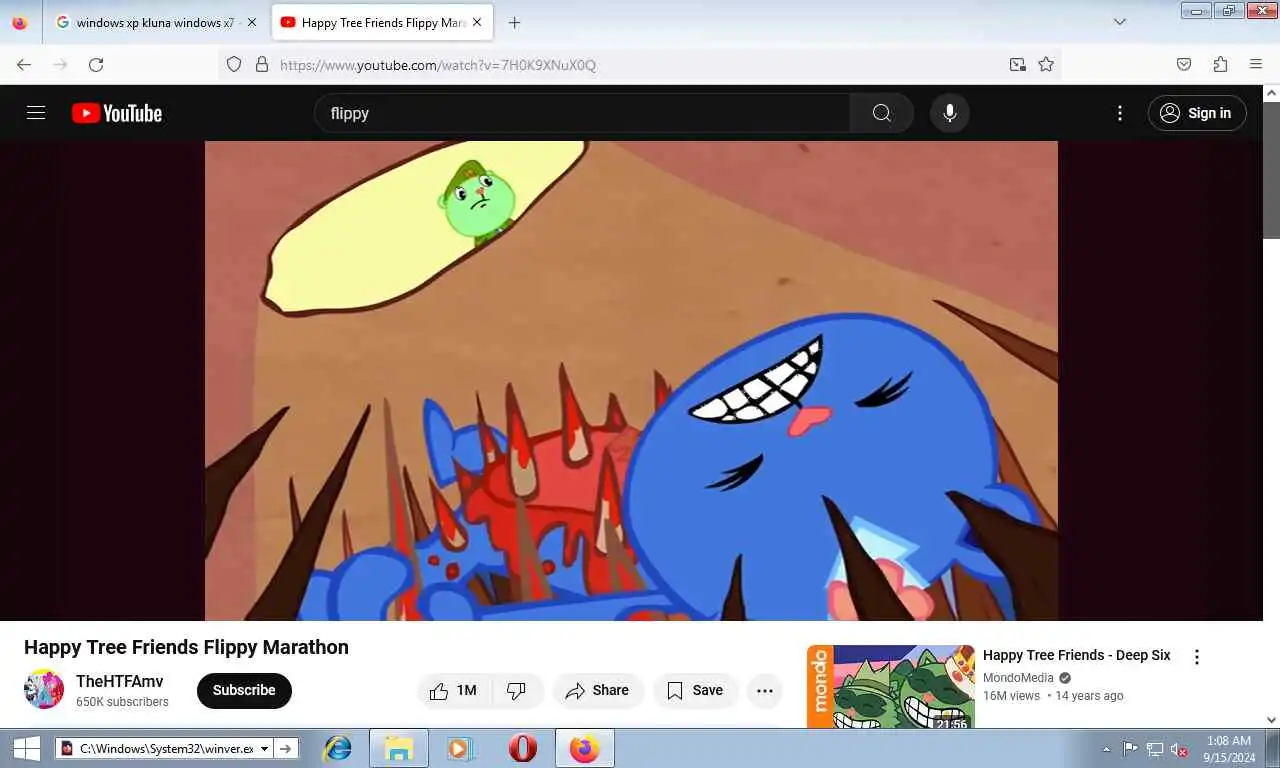Expand the list all tabs dropdown
The height and width of the screenshot is (768, 1280).
[x=1120, y=22]
